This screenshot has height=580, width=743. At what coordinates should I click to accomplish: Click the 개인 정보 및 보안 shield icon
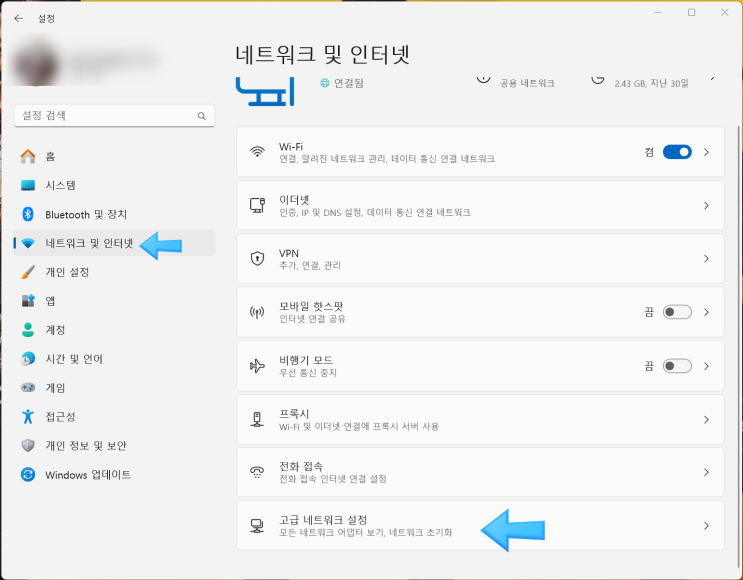coord(28,445)
